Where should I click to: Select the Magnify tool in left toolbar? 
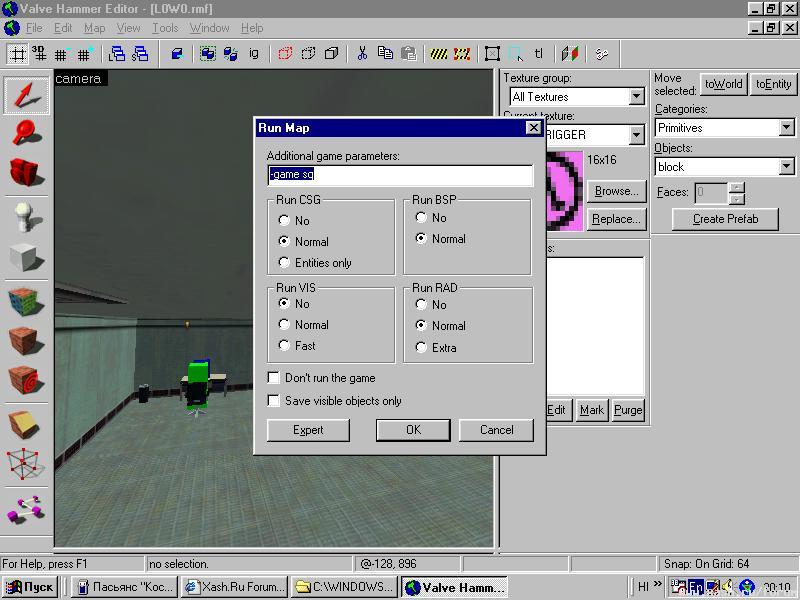[x=27, y=133]
